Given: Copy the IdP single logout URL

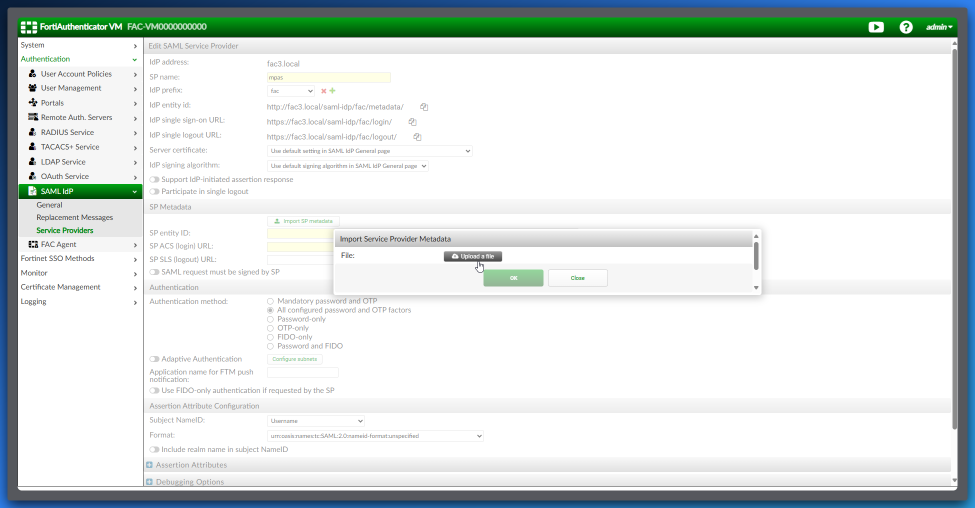Looking at the screenshot, I should (x=417, y=136).
